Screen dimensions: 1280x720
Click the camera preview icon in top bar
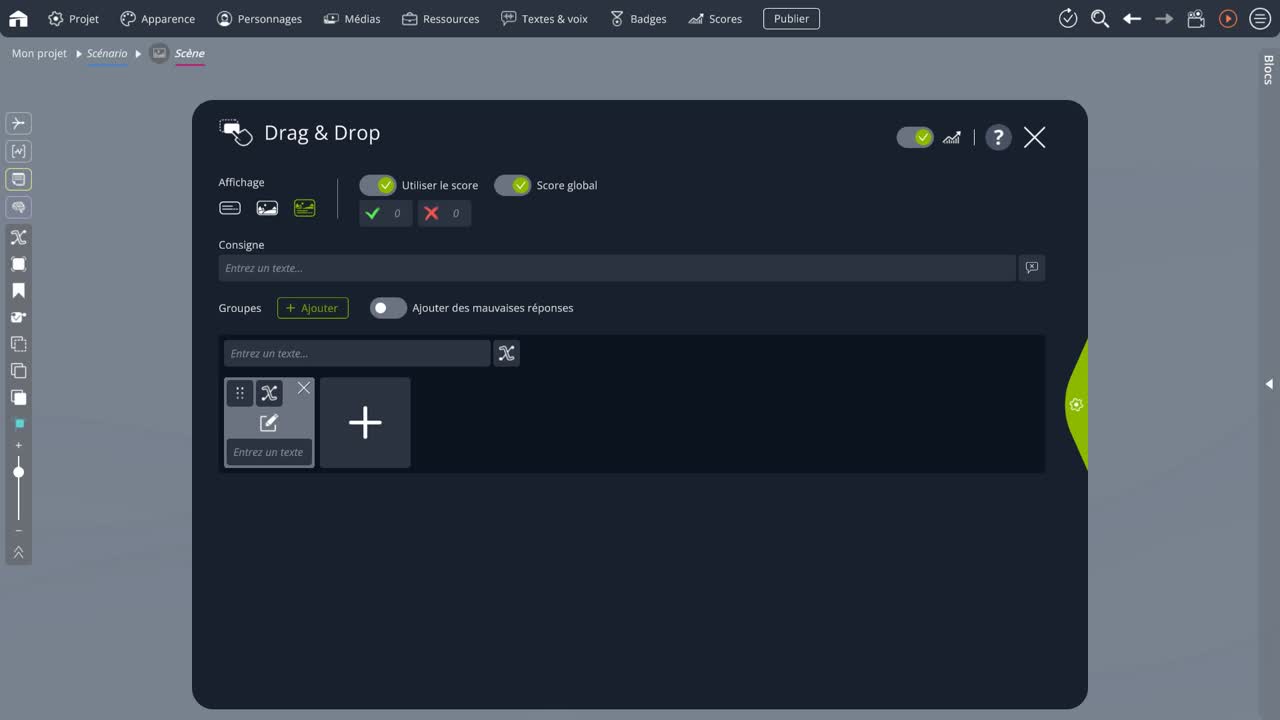click(1196, 18)
